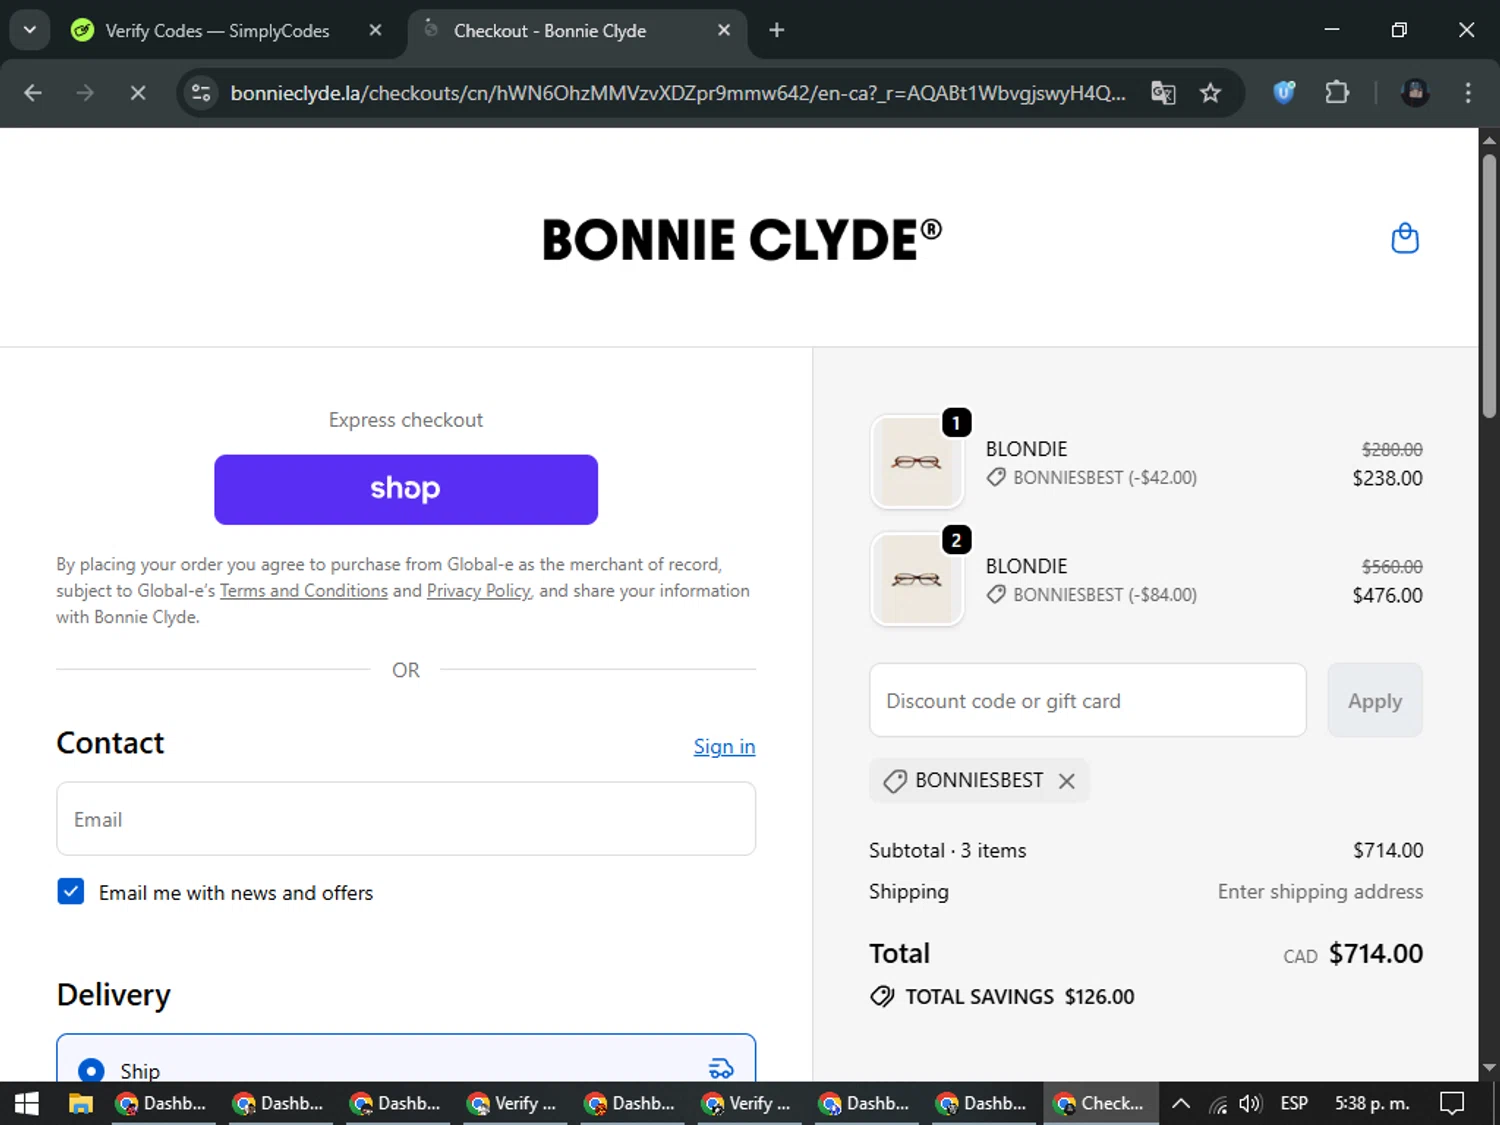Go back to previous page

[33, 93]
